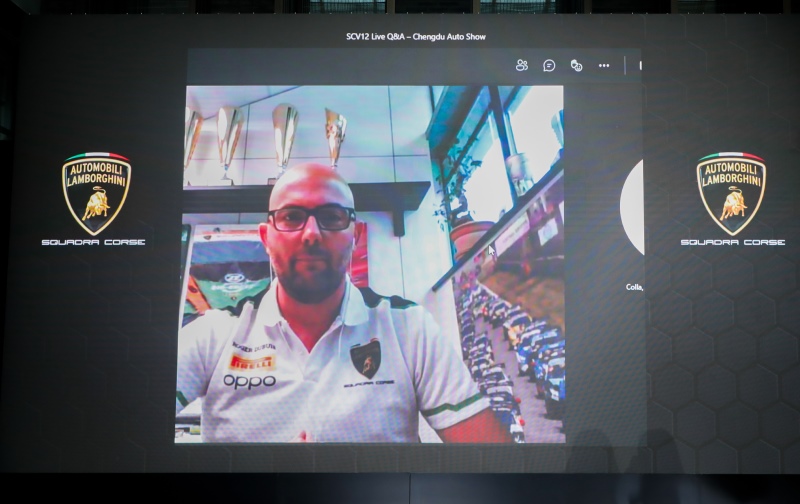Click the participant name label "Colla,"
Screen dimensions: 800x504
point(634,287)
